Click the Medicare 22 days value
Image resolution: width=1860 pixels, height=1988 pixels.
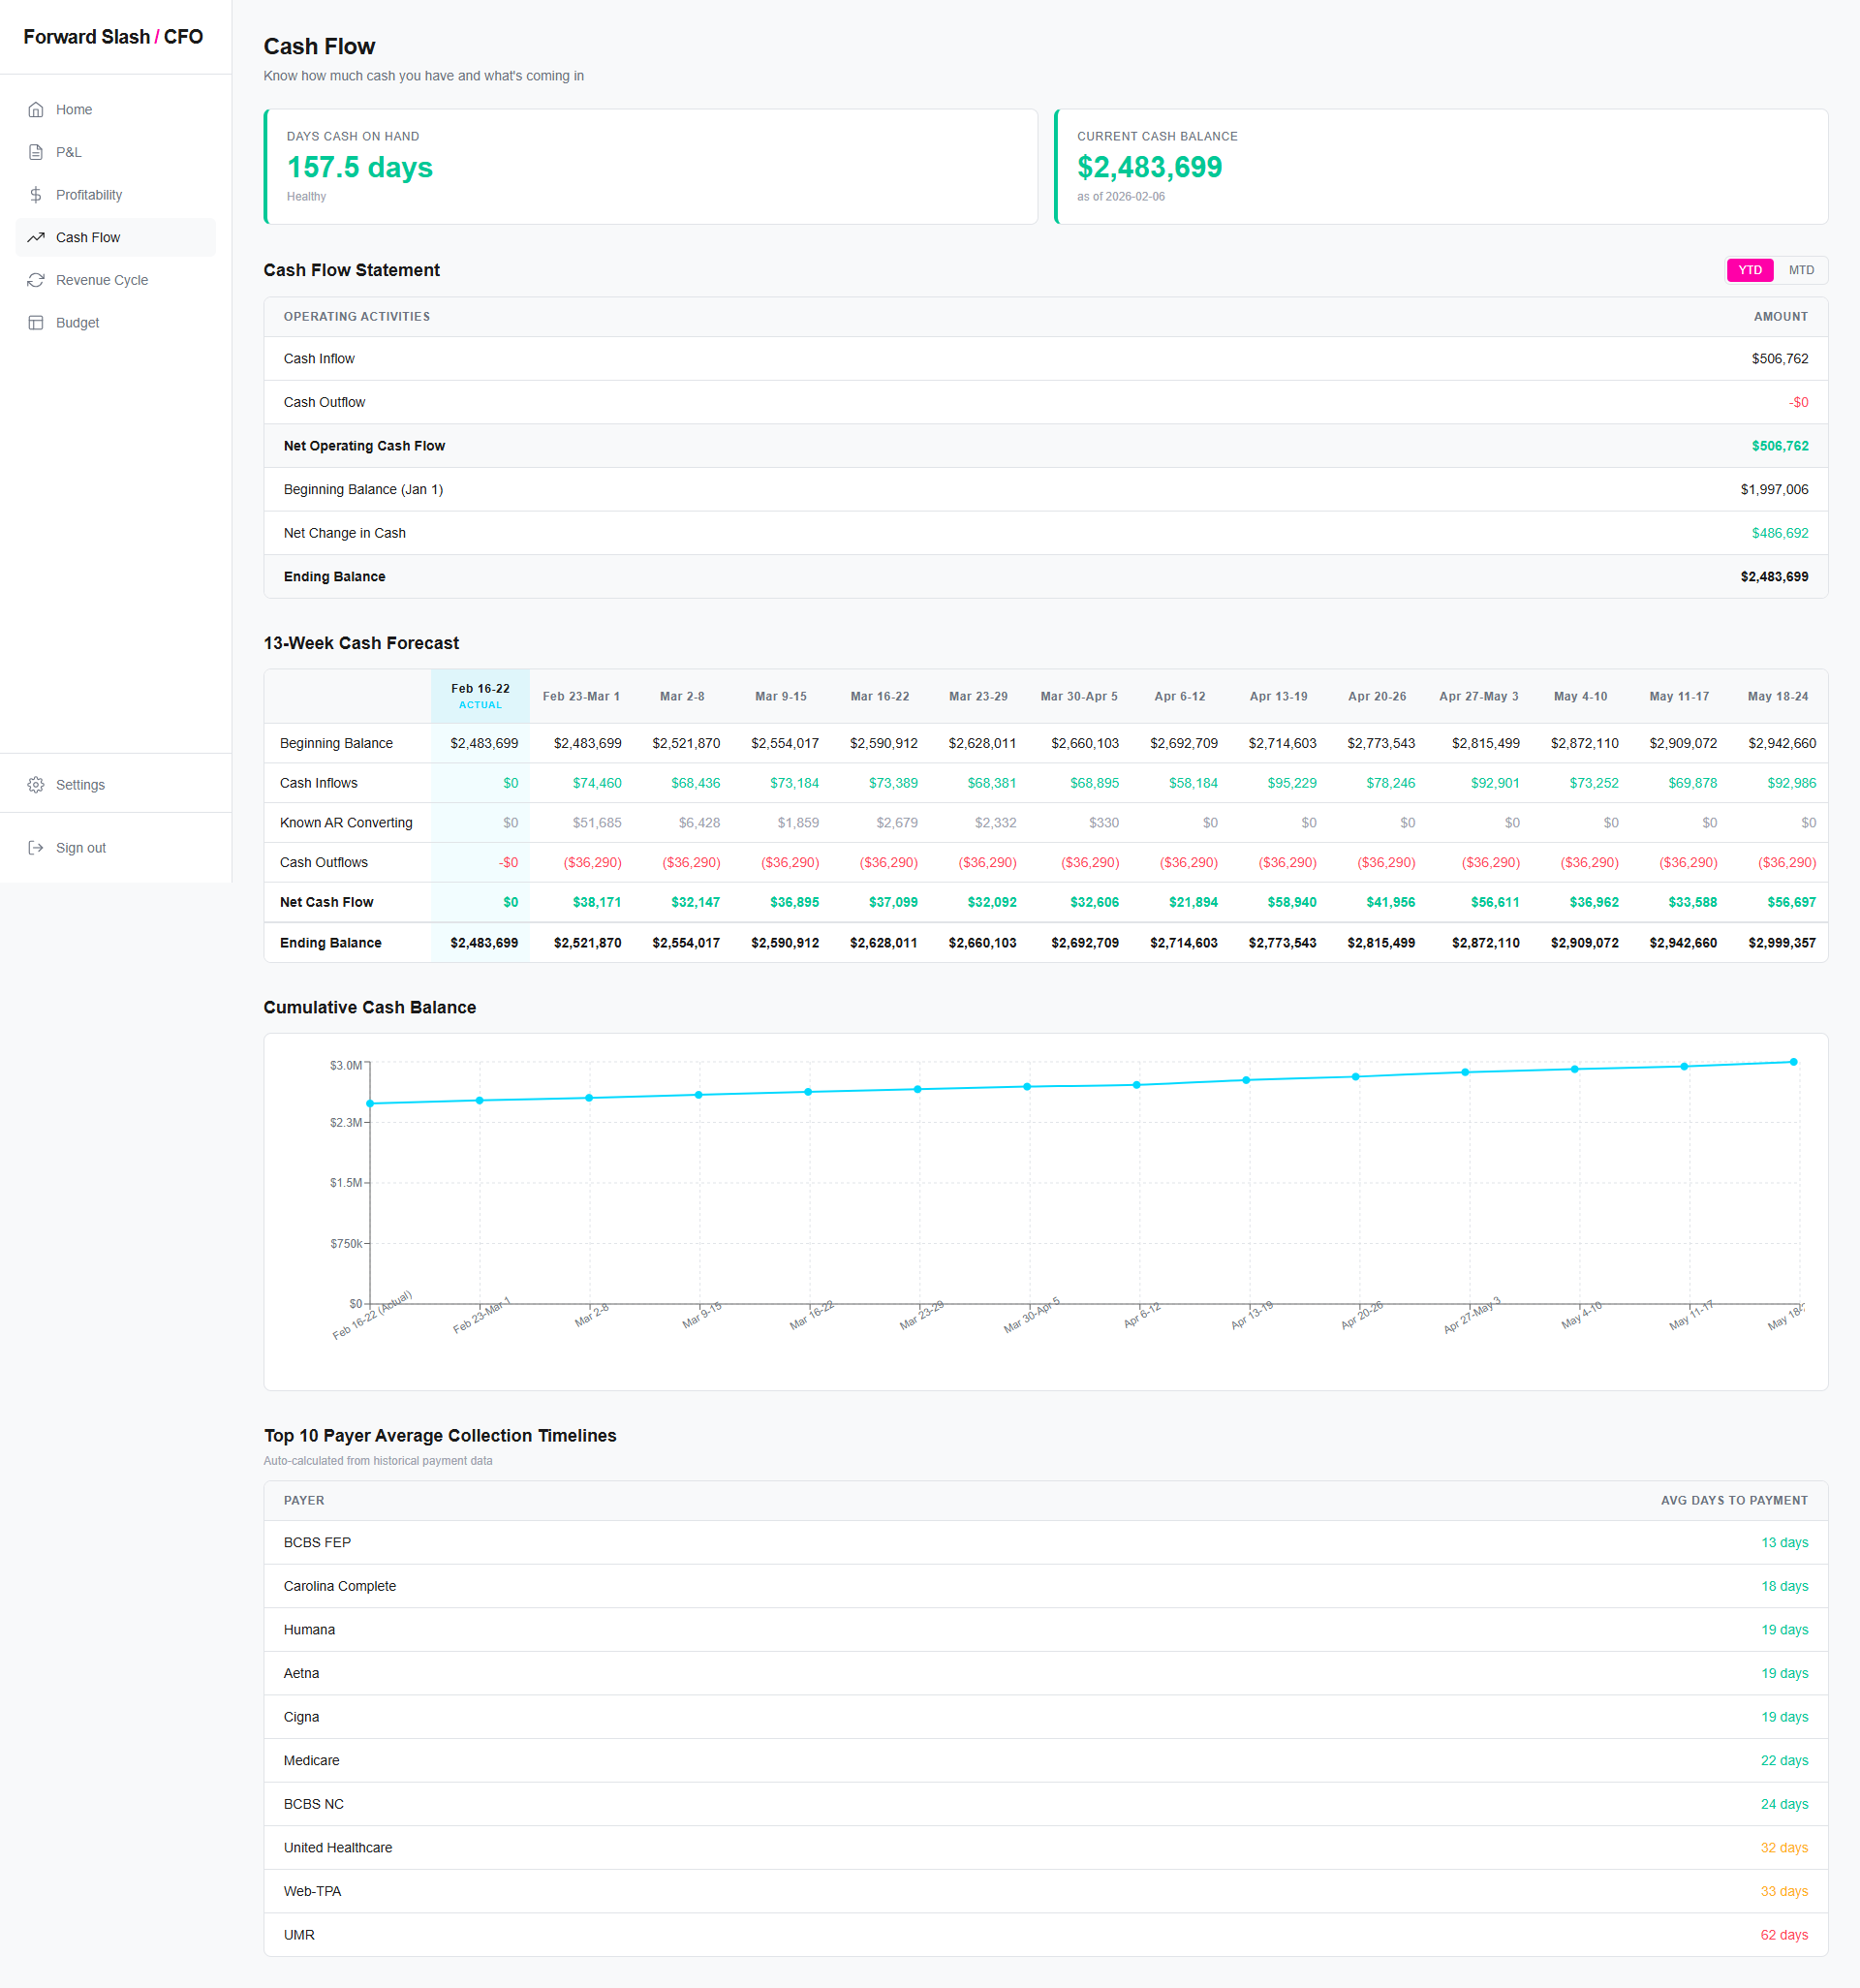[1784, 1761]
